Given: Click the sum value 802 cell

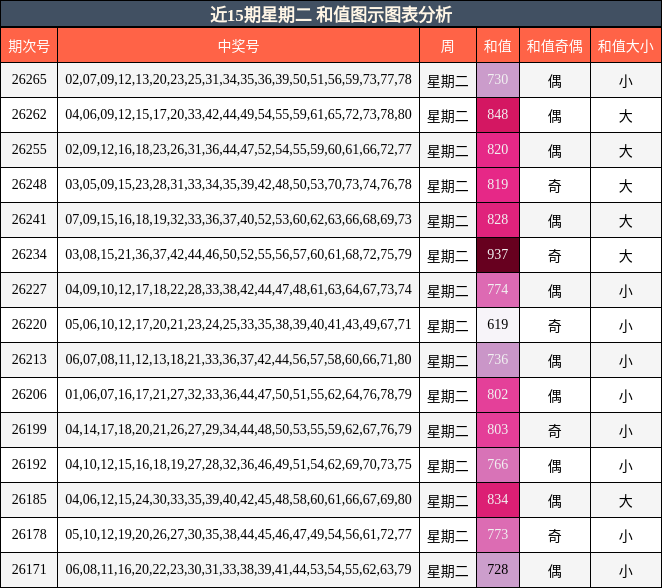Looking at the screenshot, I should [x=498, y=396].
